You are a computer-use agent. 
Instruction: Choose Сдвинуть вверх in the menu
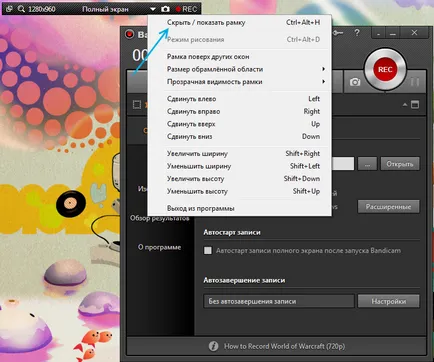click(240, 124)
